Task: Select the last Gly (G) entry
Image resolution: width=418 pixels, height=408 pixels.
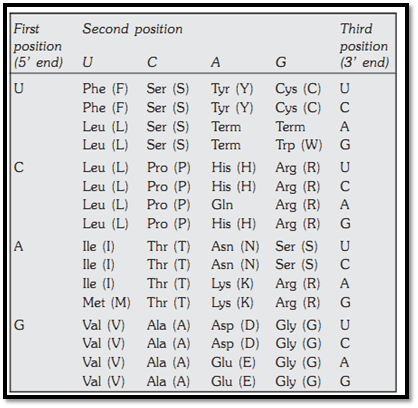Action: pyautogui.click(x=298, y=382)
